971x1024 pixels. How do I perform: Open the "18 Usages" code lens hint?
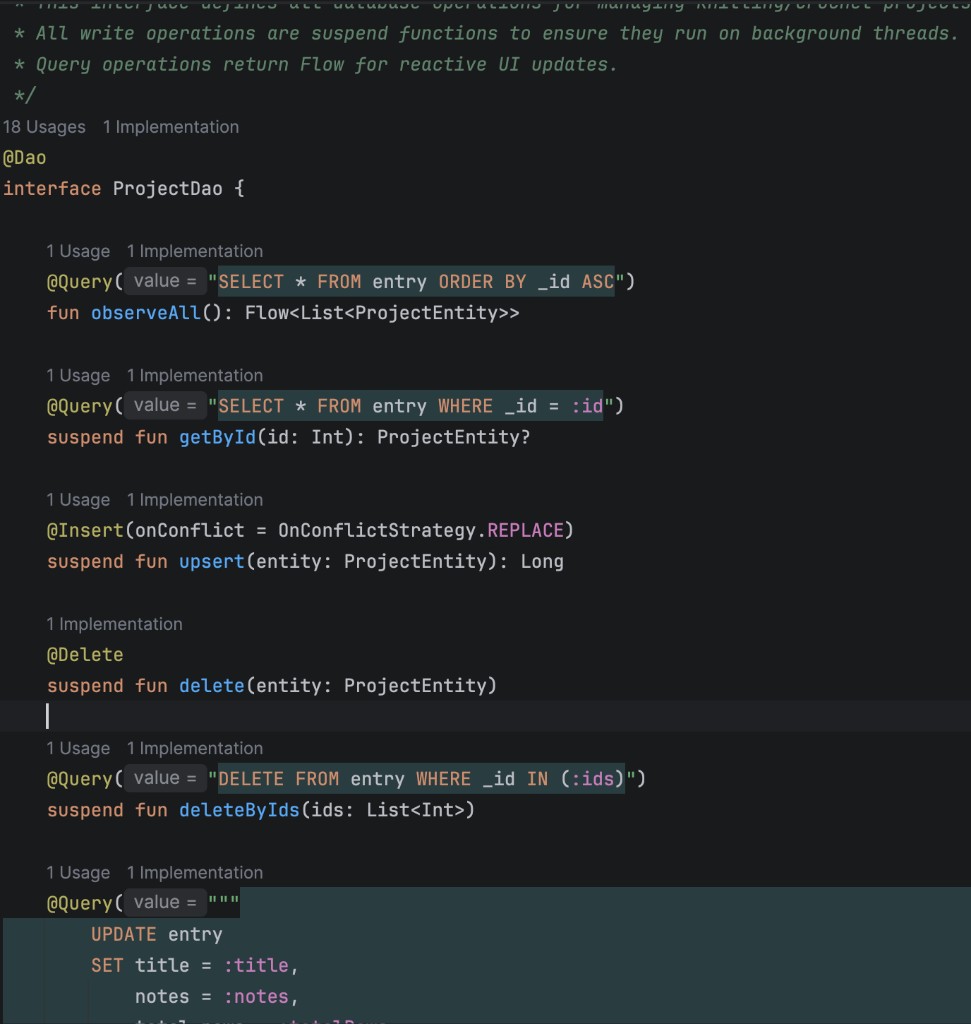tap(44, 127)
